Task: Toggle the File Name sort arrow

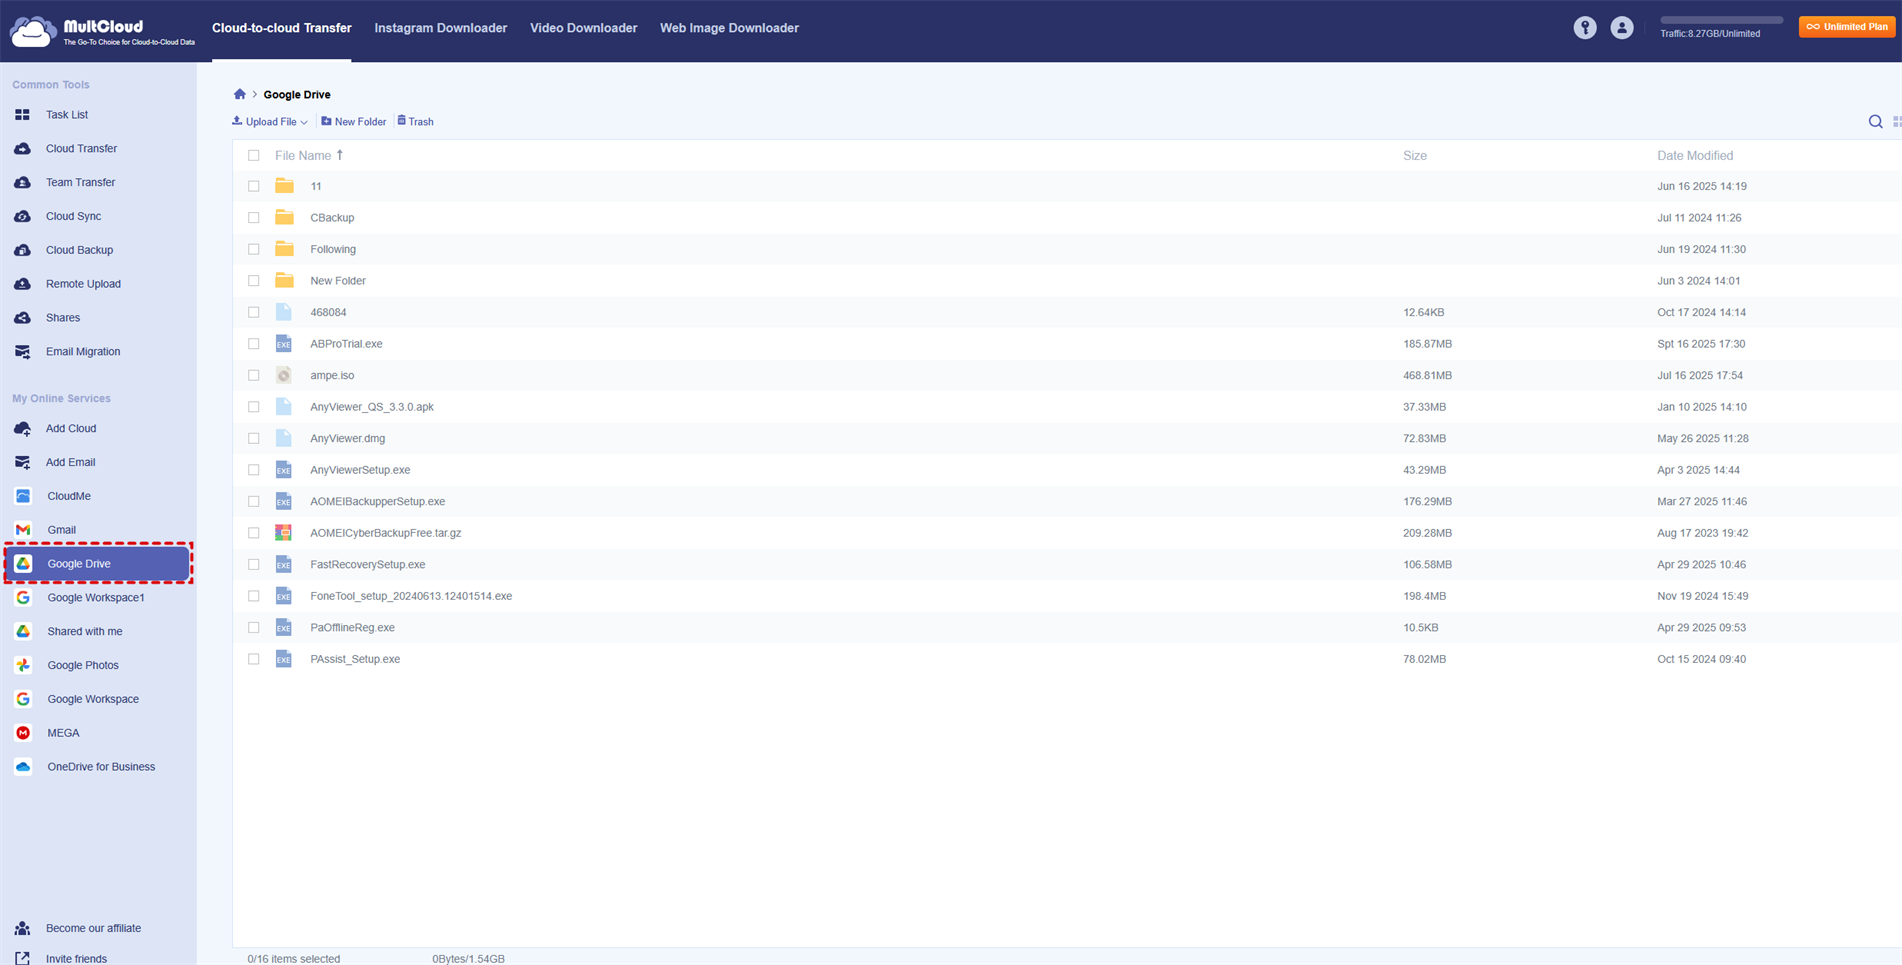Action: pyautogui.click(x=340, y=155)
